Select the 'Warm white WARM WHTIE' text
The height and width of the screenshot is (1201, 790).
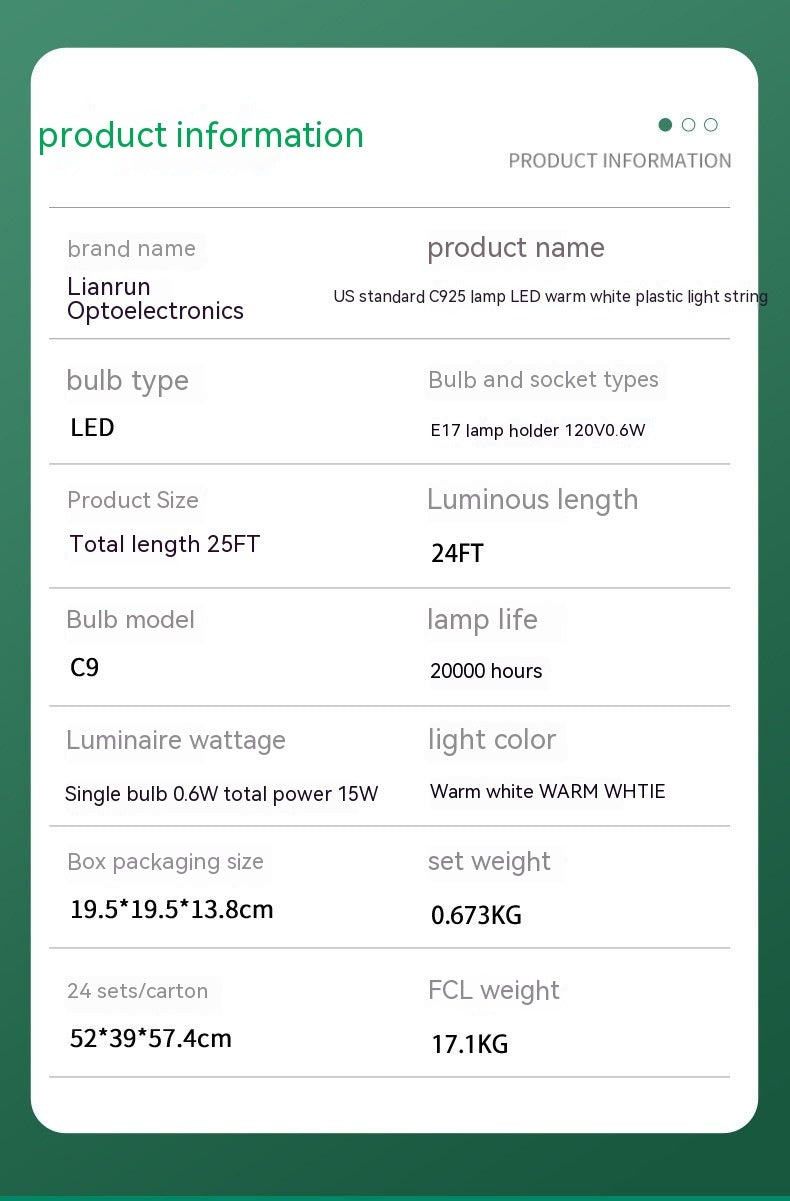point(547,792)
